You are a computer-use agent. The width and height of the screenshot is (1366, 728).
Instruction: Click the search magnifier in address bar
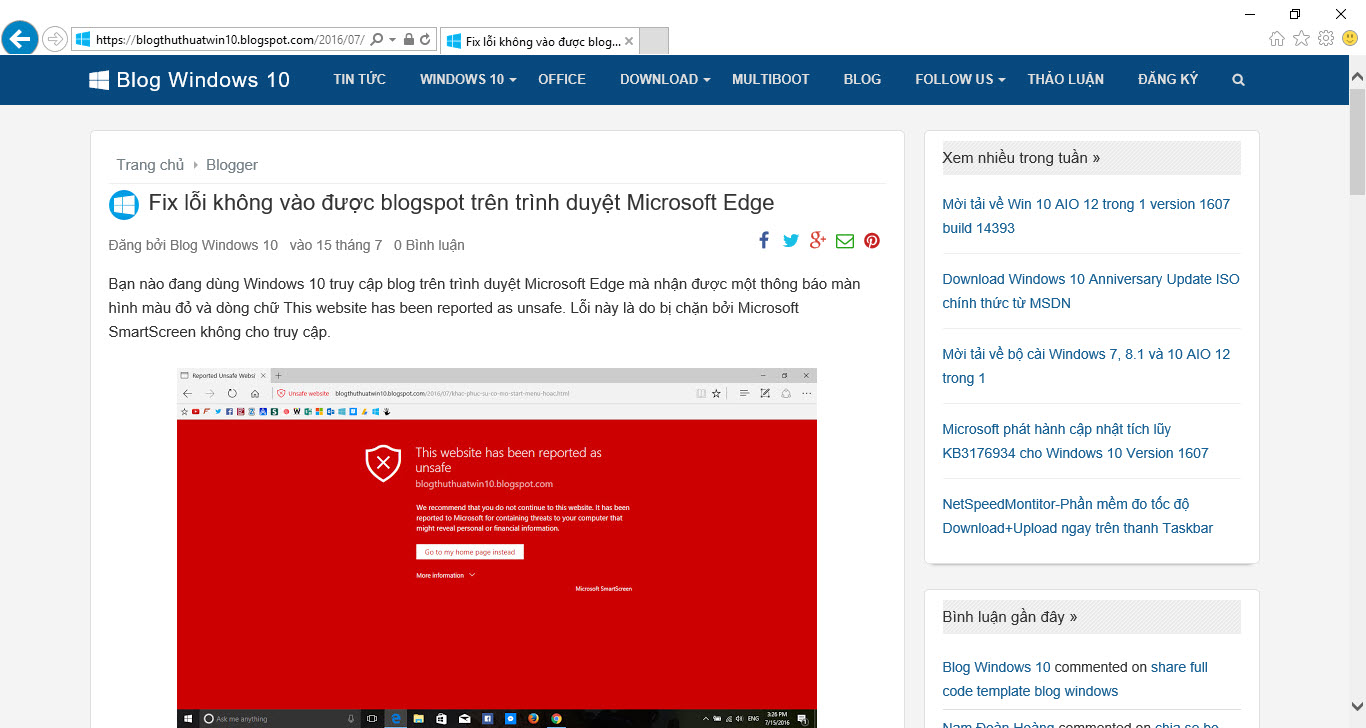tap(377, 40)
